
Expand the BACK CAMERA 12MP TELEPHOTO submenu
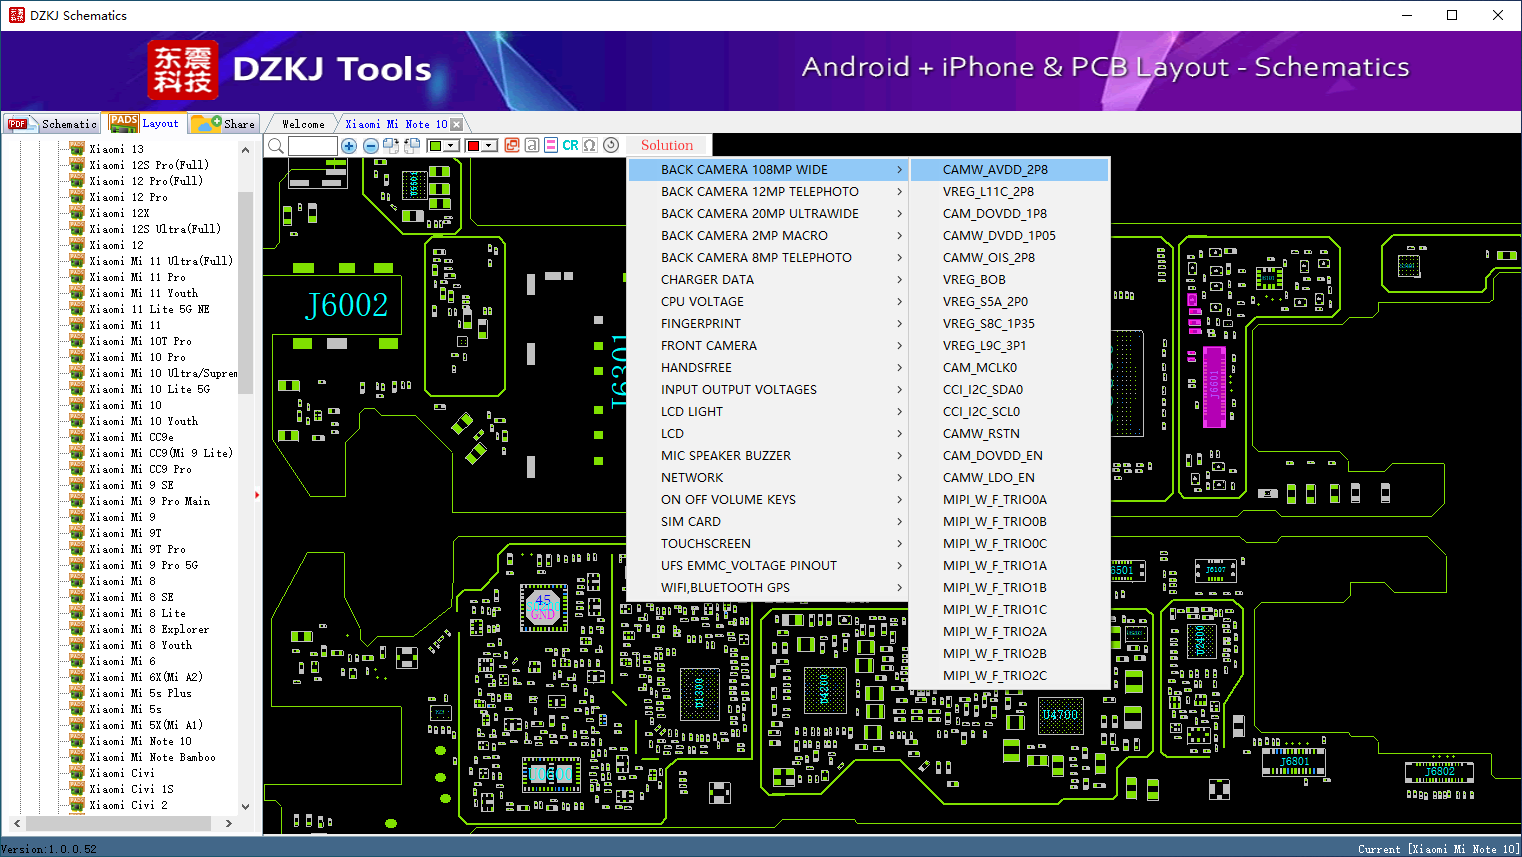pyautogui.click(x=768, y=192)
